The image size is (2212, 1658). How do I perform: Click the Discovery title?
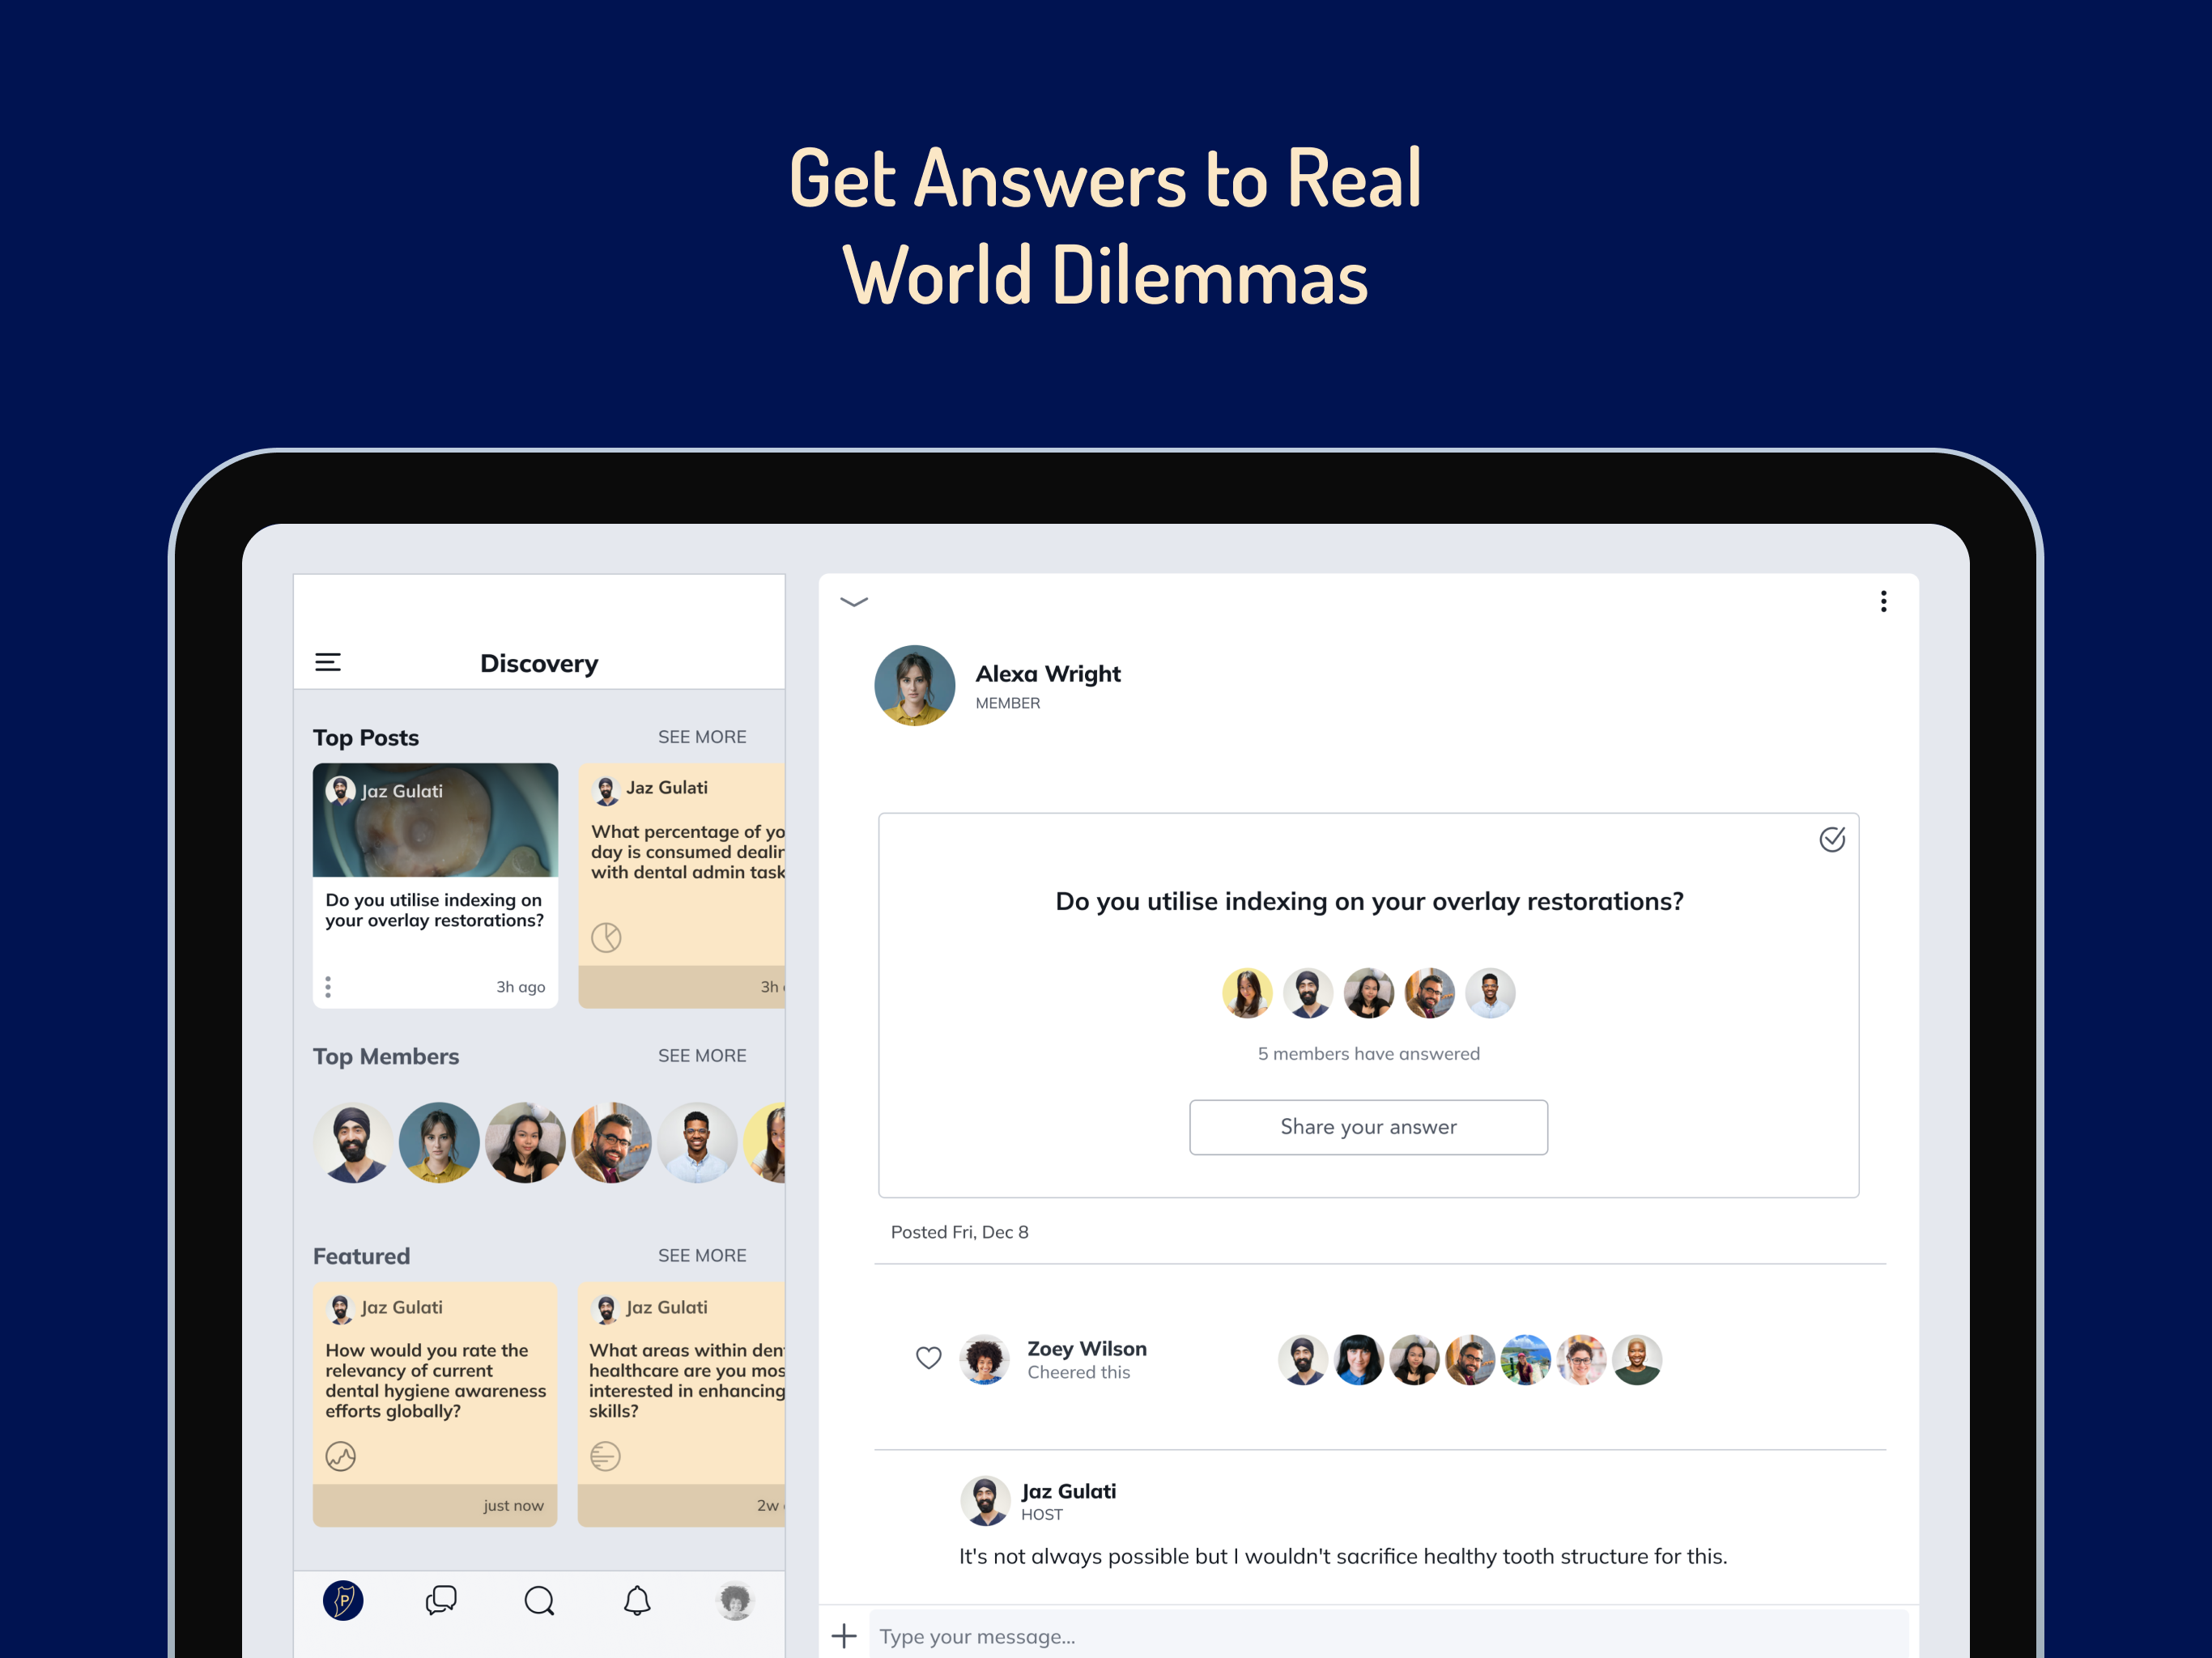[x=539, y=663]
